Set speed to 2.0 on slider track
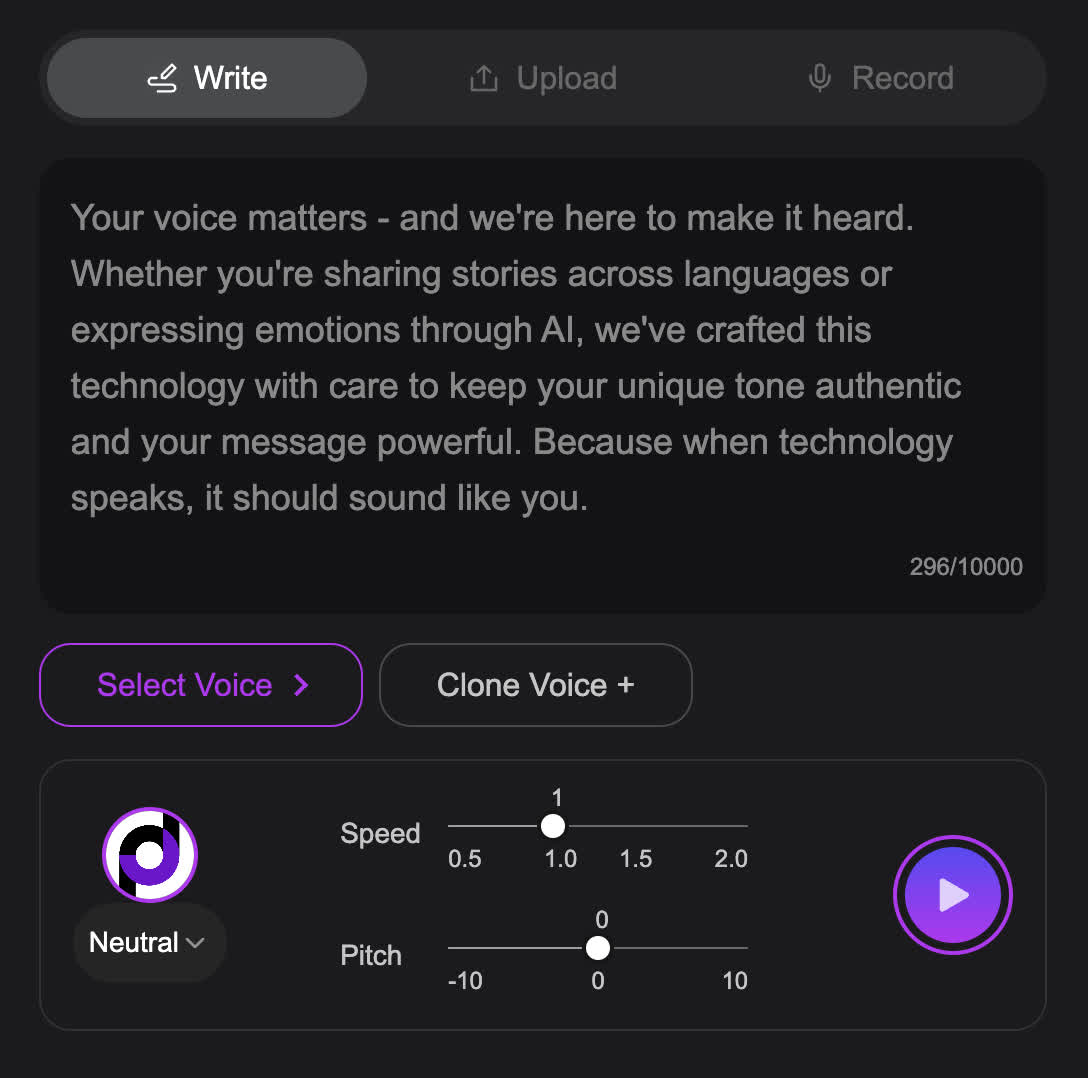Image resolution: width=1088 pixels, height=1078 pixels. pyautogui.click(x=745, y=826)
